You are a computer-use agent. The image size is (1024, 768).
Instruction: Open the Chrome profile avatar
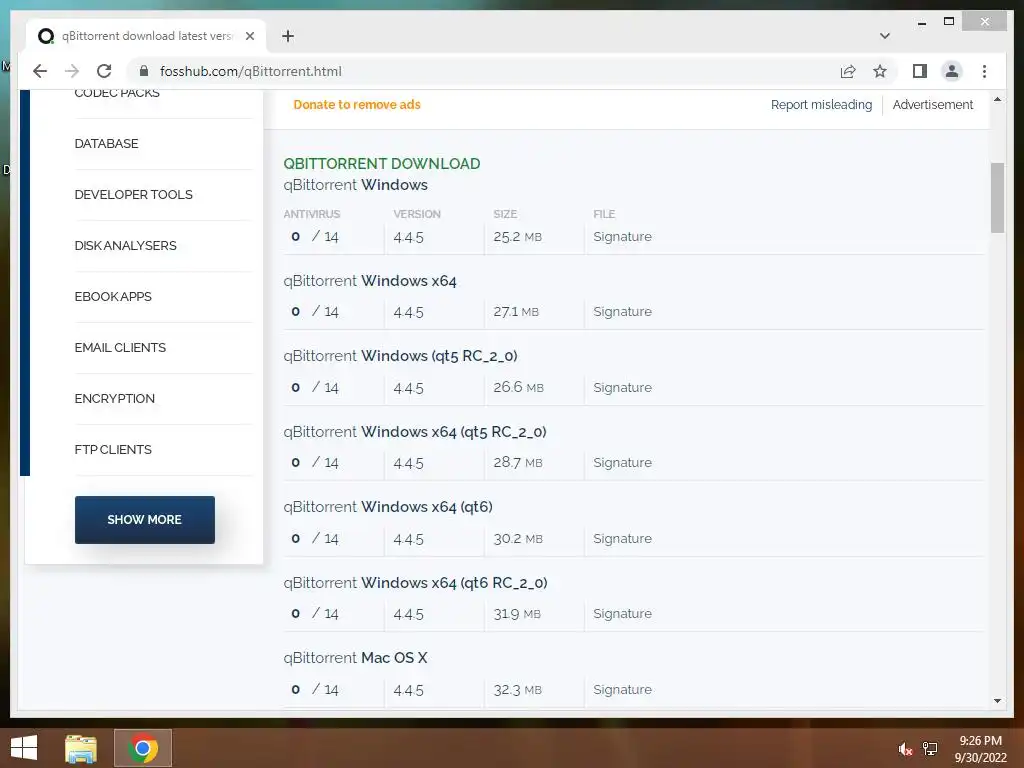coord(952,71)
